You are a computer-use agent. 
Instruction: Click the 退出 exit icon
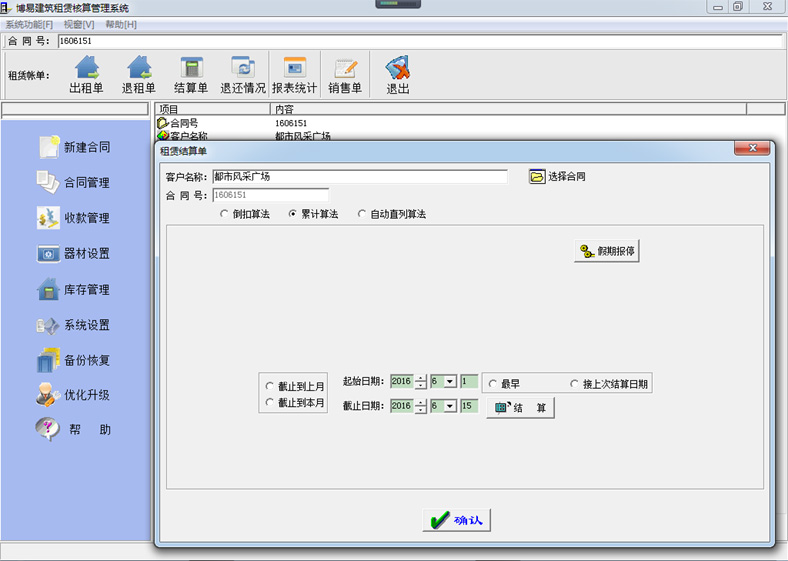[x=398, y=68]
